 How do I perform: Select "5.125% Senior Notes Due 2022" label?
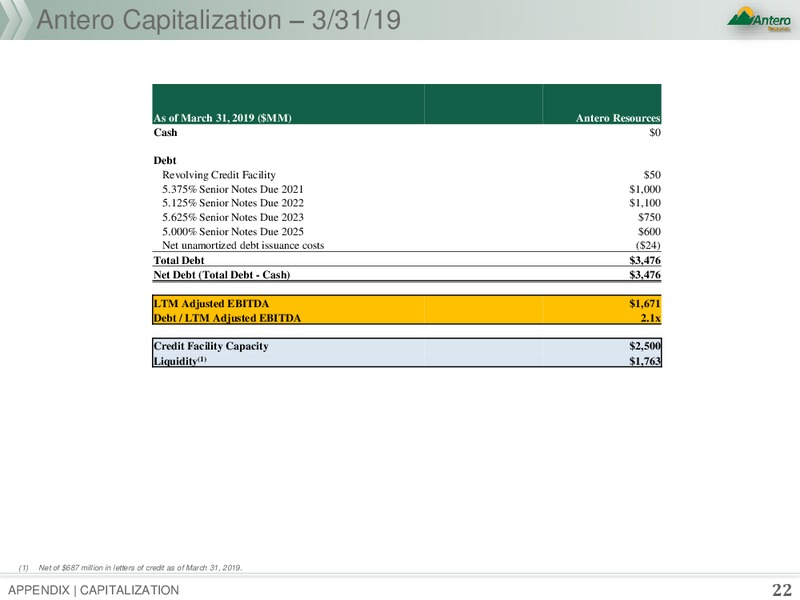(x=233, y=203)
